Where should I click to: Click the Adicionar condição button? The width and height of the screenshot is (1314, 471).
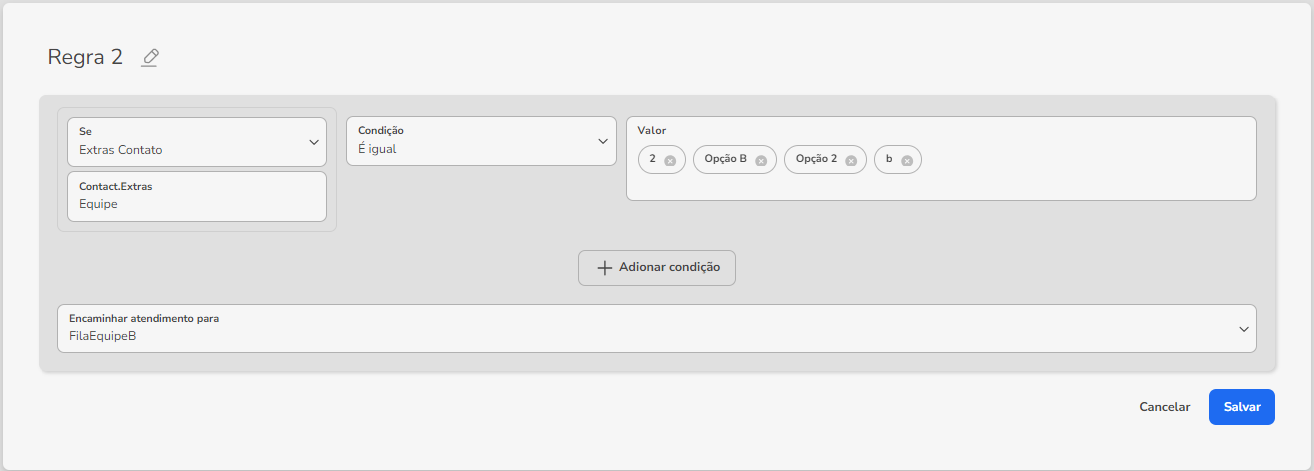[x=657, y=268]
